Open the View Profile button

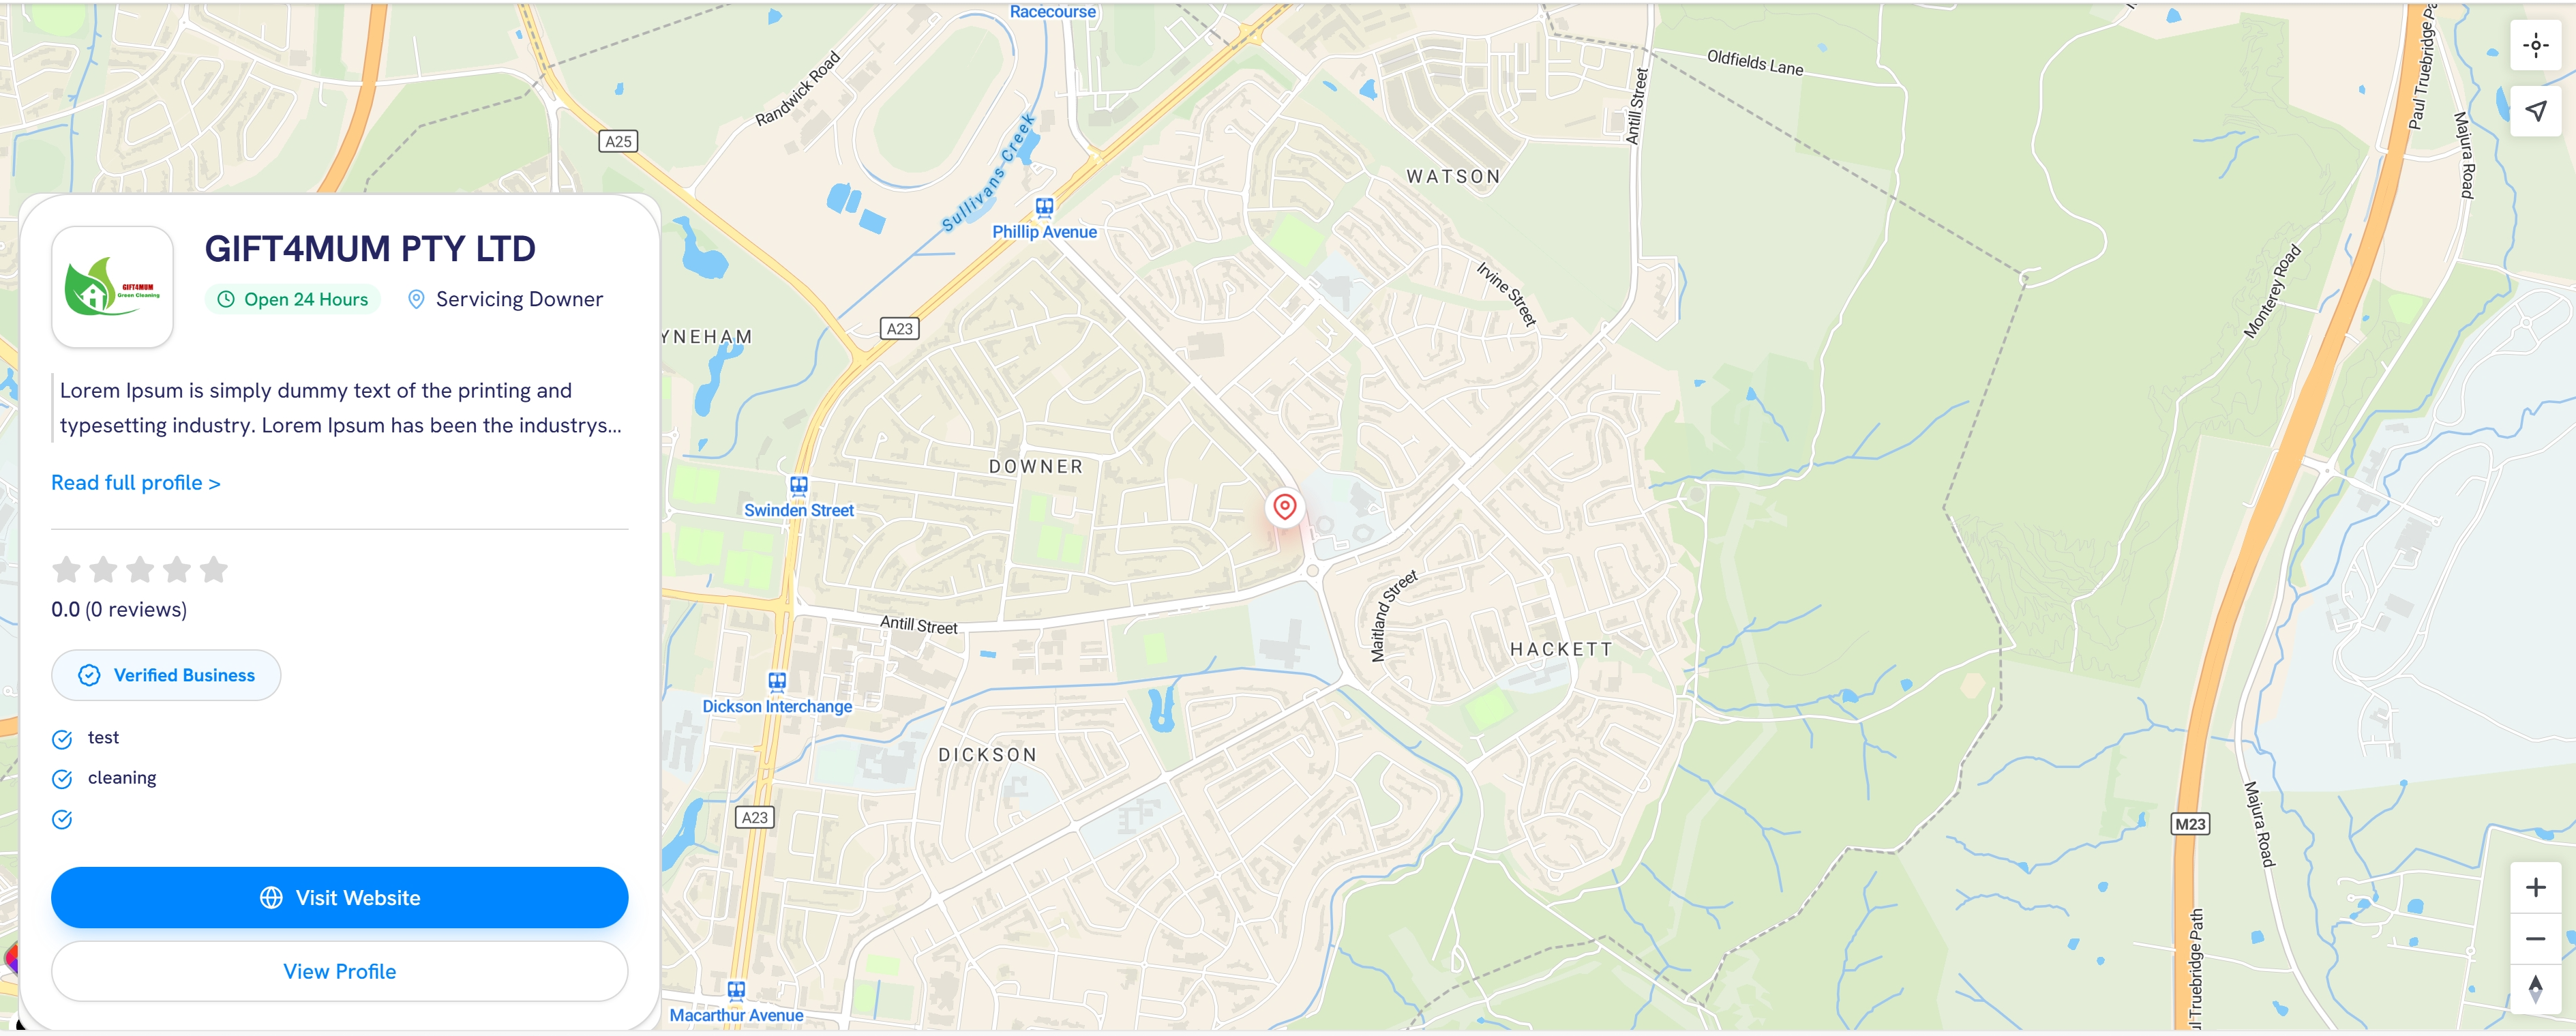340,971
